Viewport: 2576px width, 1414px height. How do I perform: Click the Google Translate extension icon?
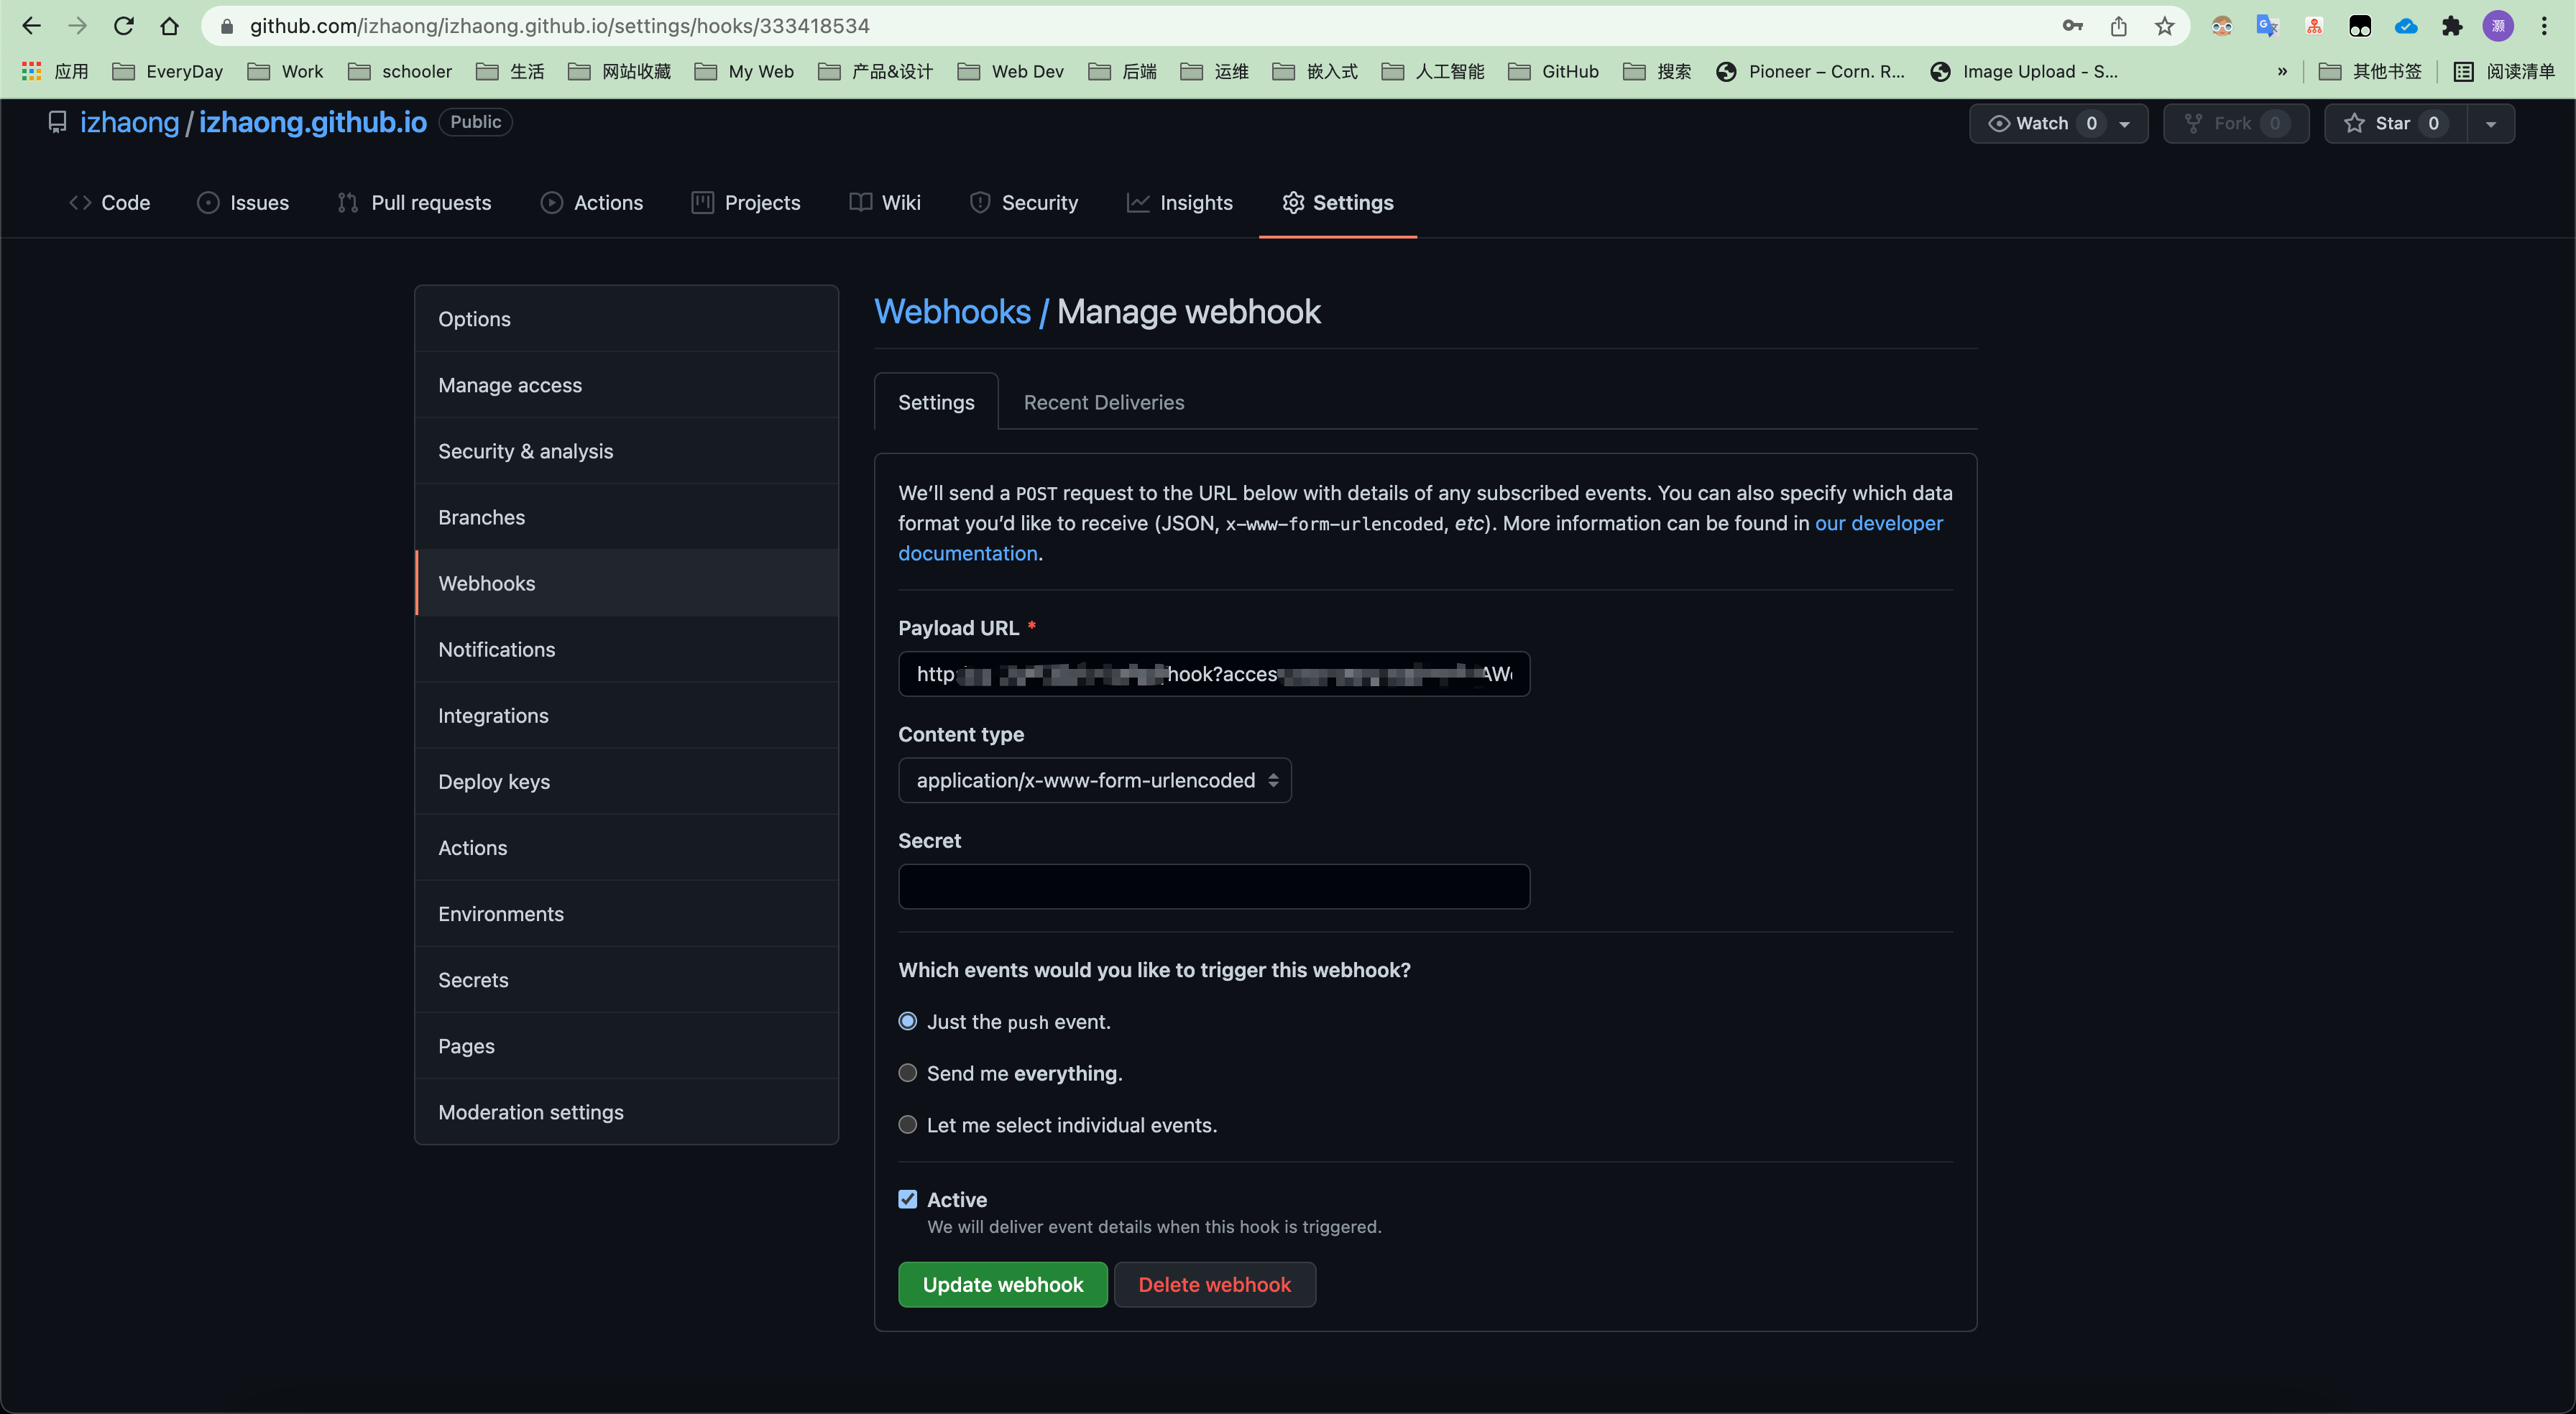[2267, 26]
